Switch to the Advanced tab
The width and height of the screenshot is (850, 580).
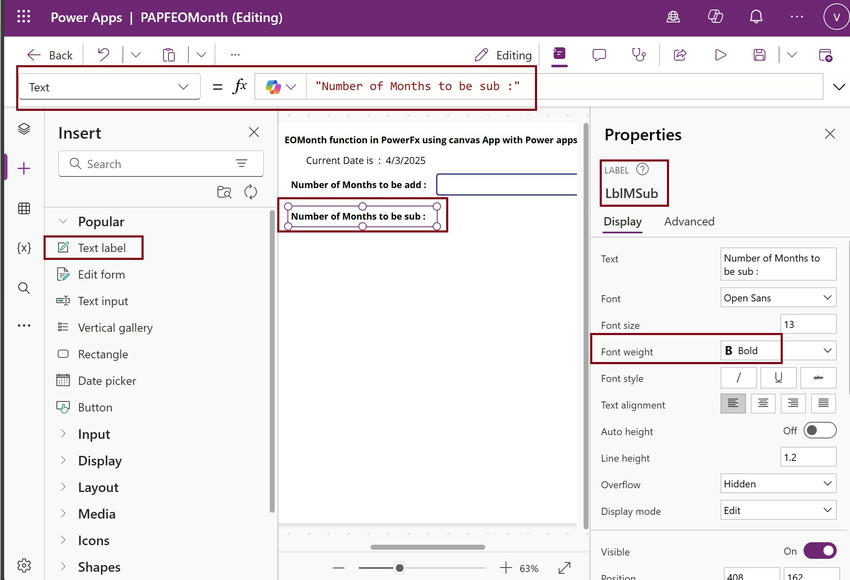coord(689,221)
